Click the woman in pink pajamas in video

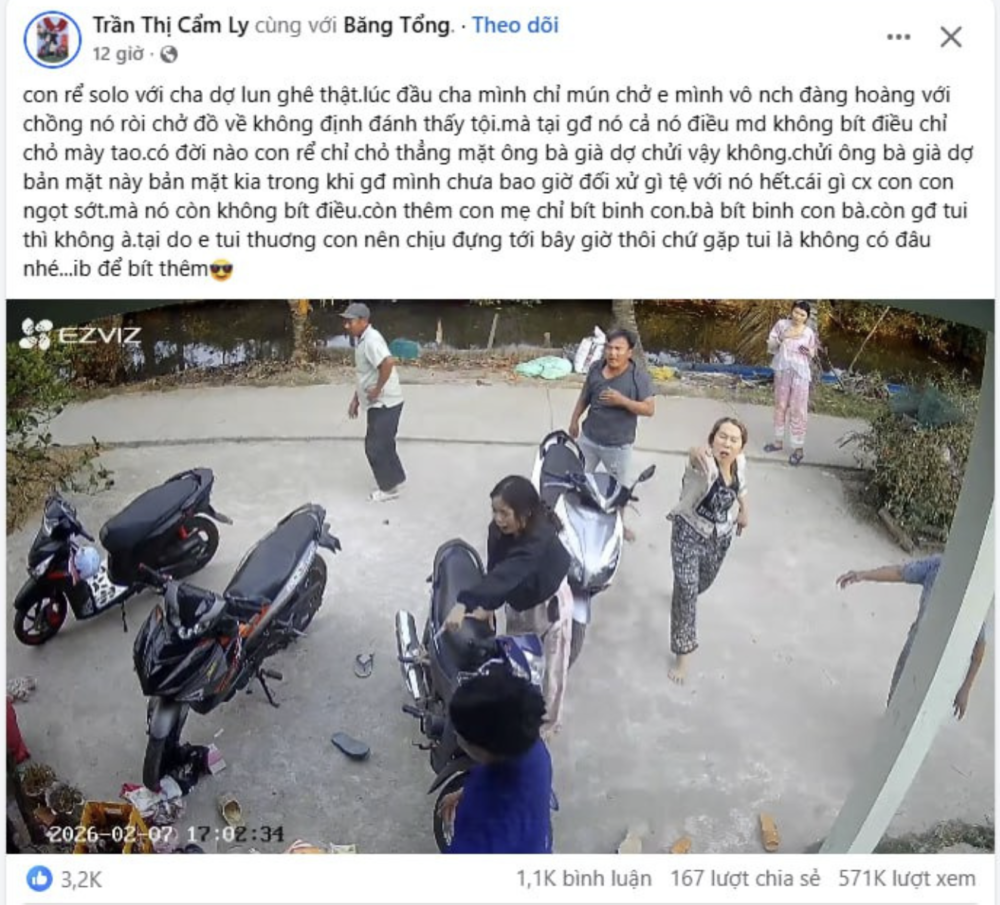791,382
